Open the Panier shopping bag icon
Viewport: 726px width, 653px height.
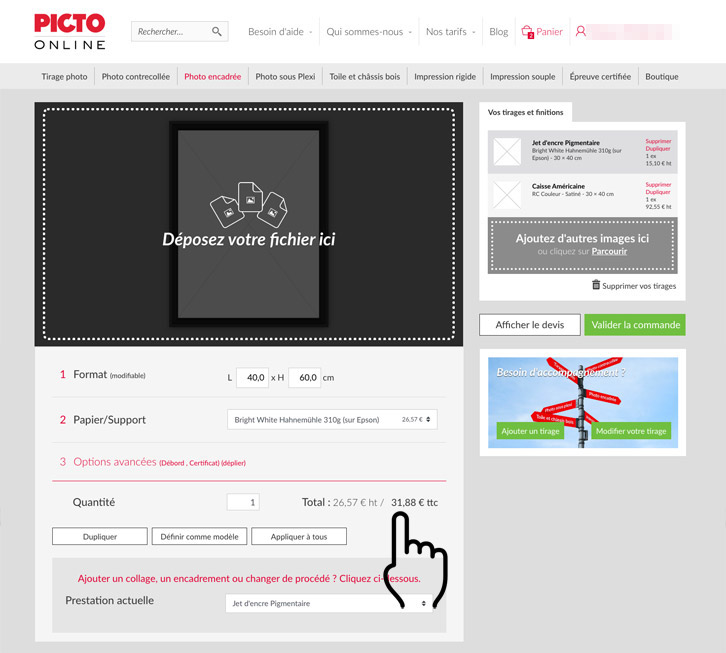pyautogui.click(x=528, y=32)
